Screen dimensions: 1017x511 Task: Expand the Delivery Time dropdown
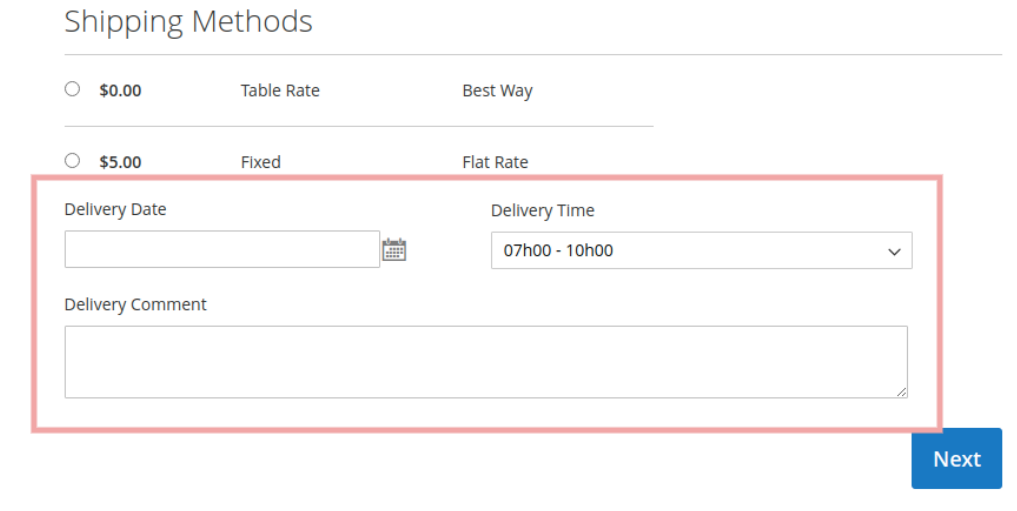coord(701,251)
